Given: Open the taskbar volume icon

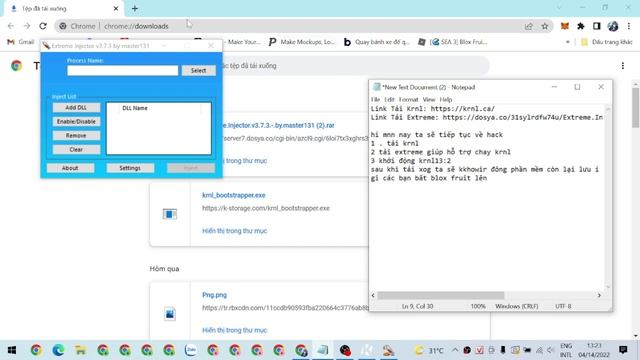Looking at the screenshot, I should tap(551, 350).
